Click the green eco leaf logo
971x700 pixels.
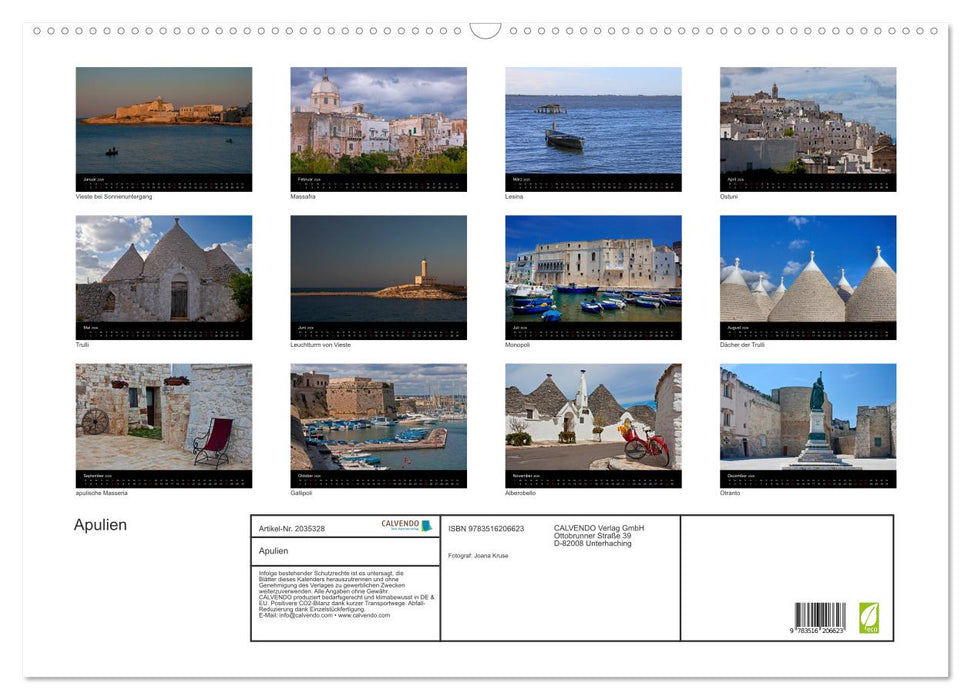coord(869,617)
